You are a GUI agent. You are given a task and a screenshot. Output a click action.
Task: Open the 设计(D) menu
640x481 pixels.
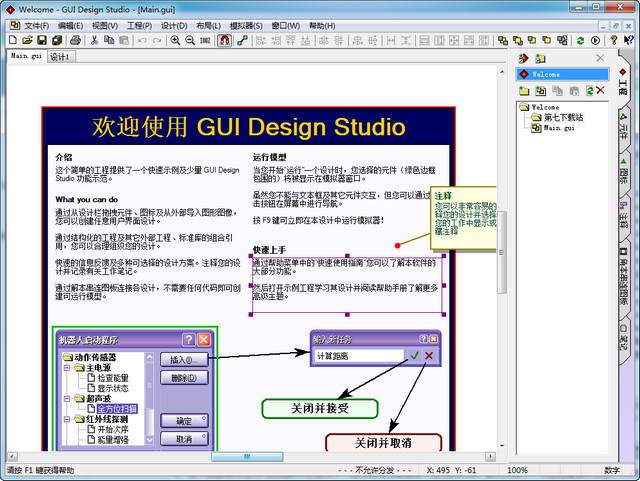pyautogui.click(x=174, y=26)
